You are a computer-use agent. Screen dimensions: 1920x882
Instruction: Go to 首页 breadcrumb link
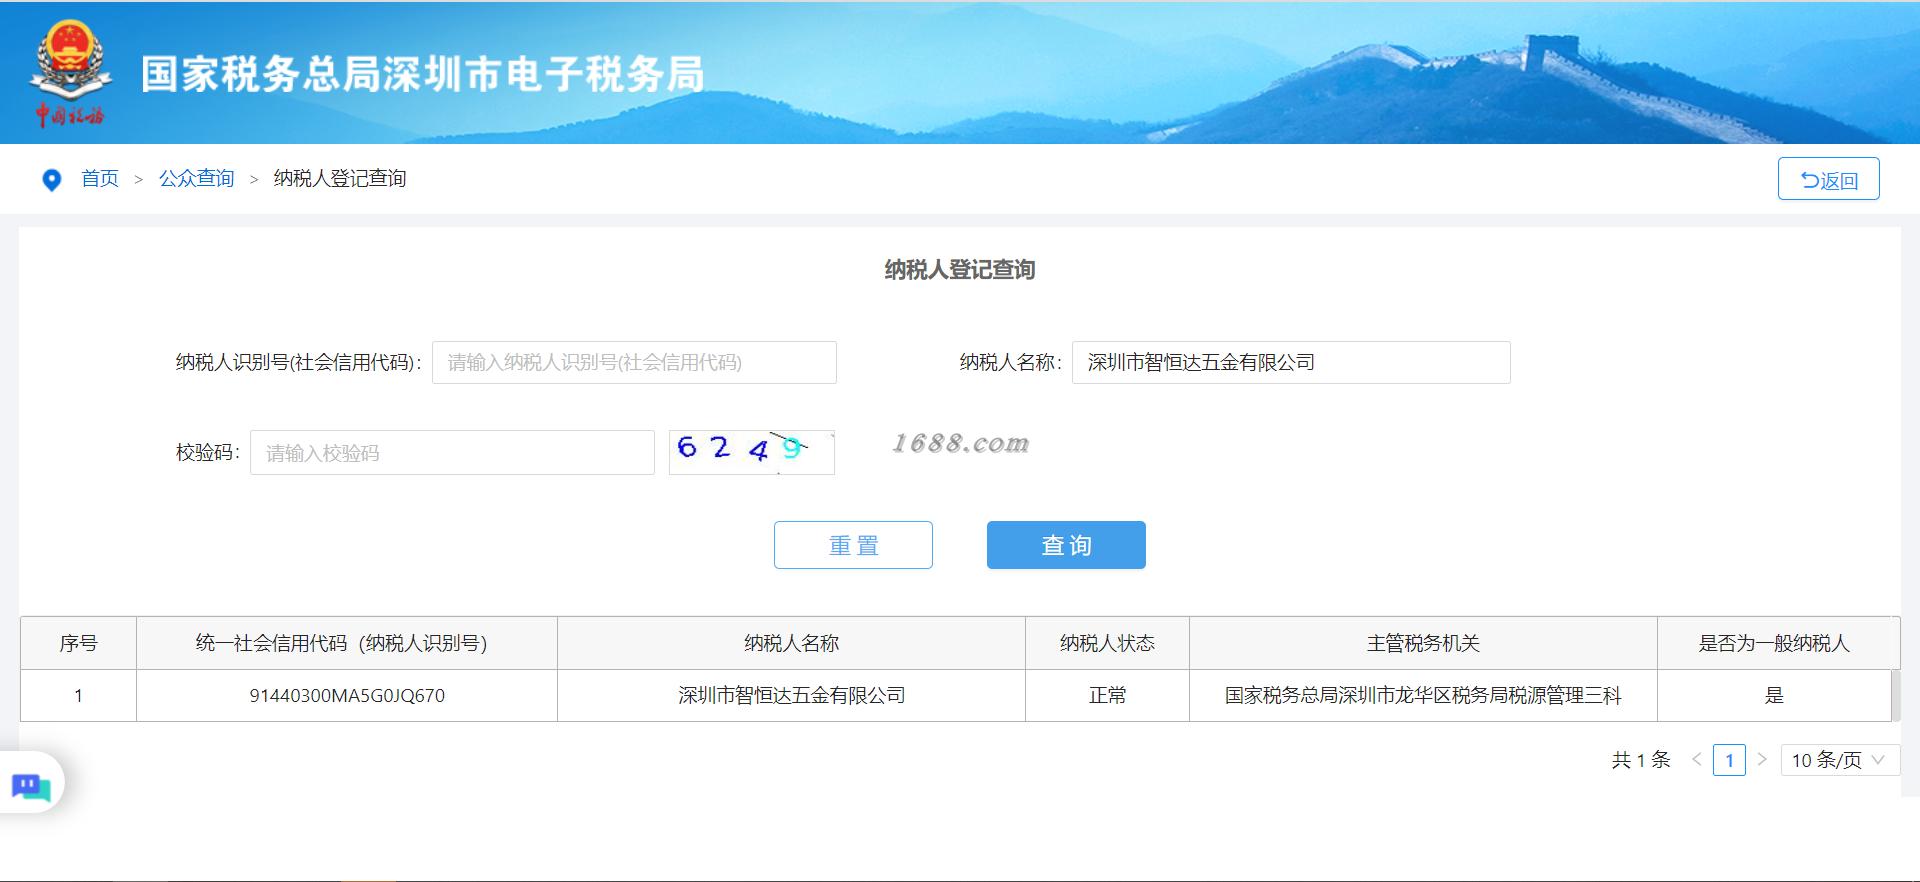point(100,178)
